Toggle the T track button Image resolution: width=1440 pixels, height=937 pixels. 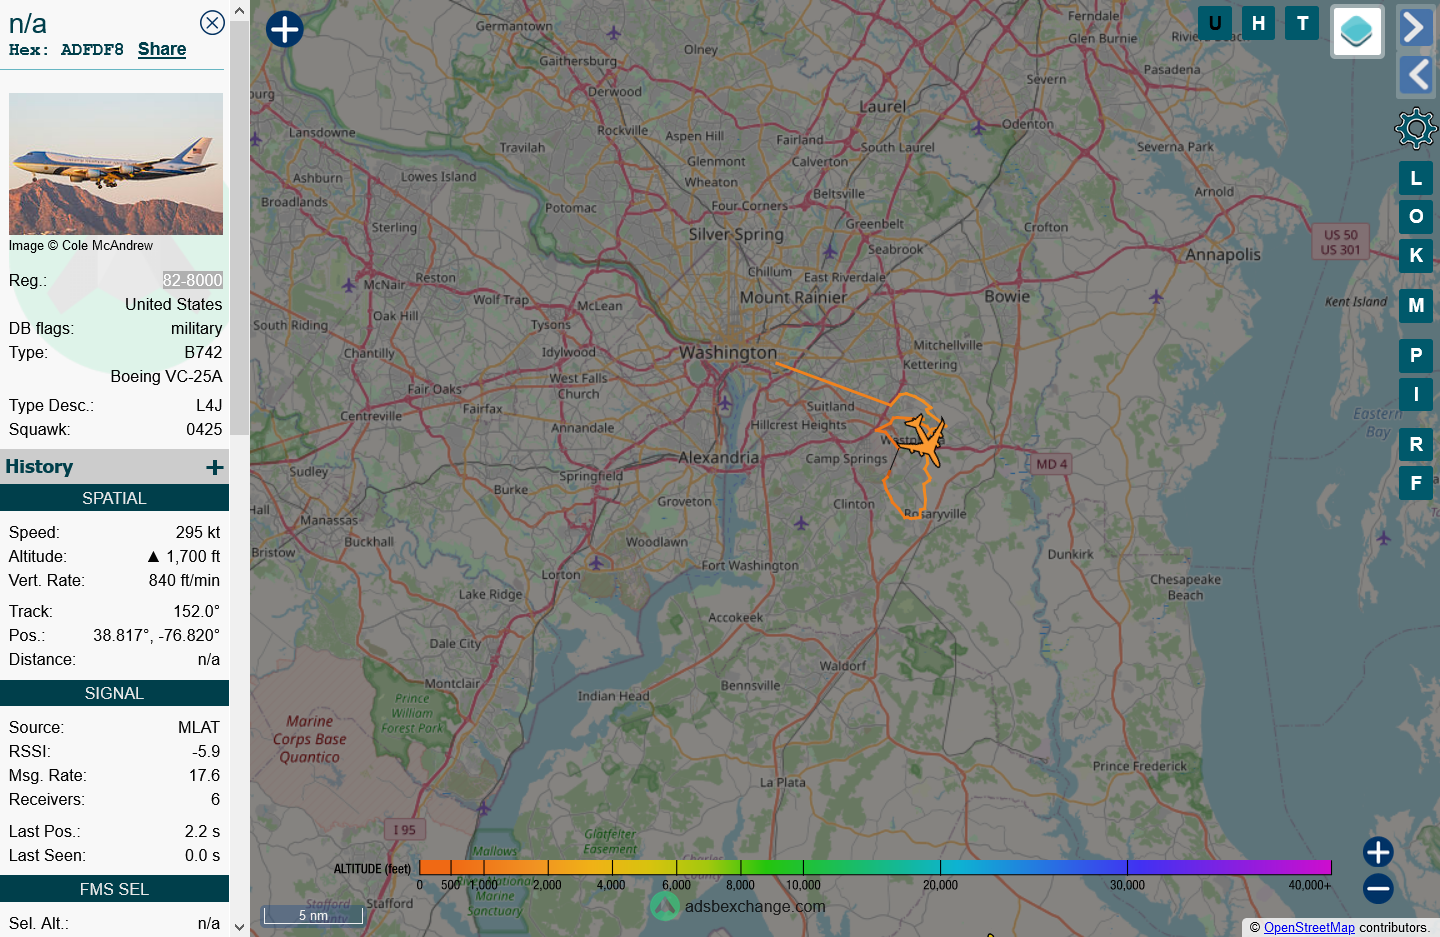pyautogui.click(x=1302, y=23)
